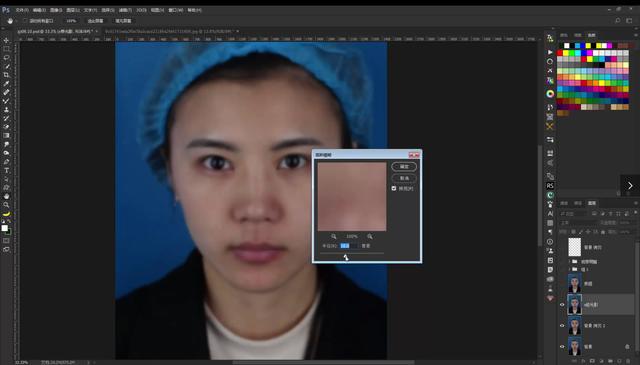
Task: Expand the upper folder group in Layers panel
Action: (x=570, y=261)
